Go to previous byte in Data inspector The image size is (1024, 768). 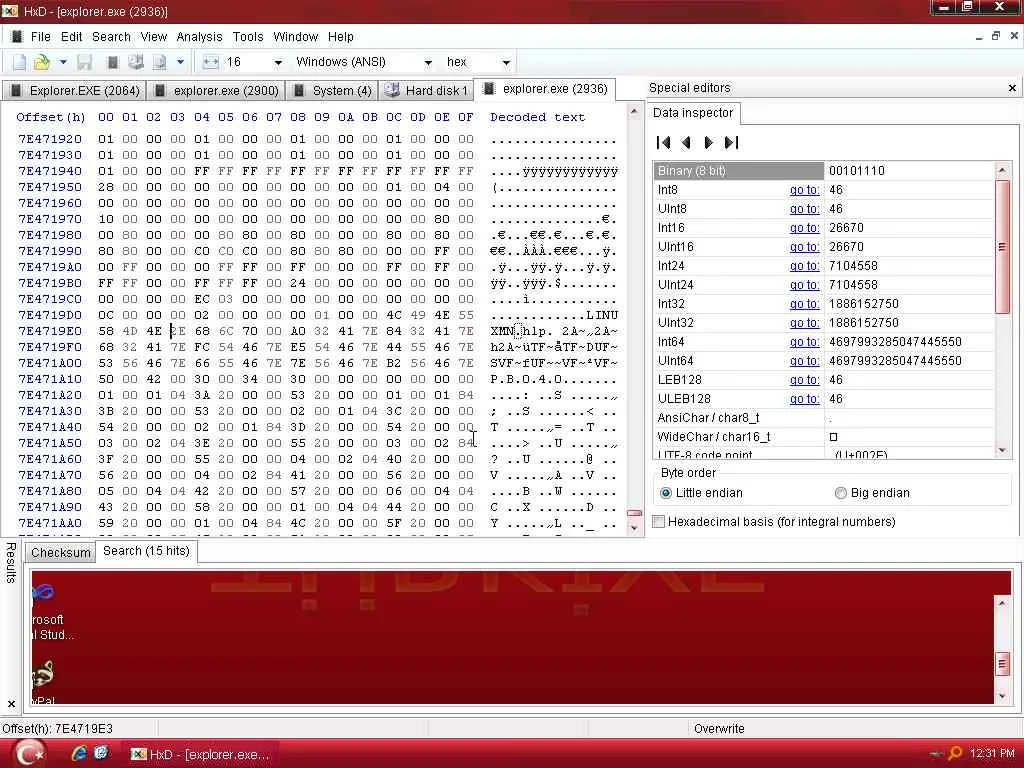point(686,142)
